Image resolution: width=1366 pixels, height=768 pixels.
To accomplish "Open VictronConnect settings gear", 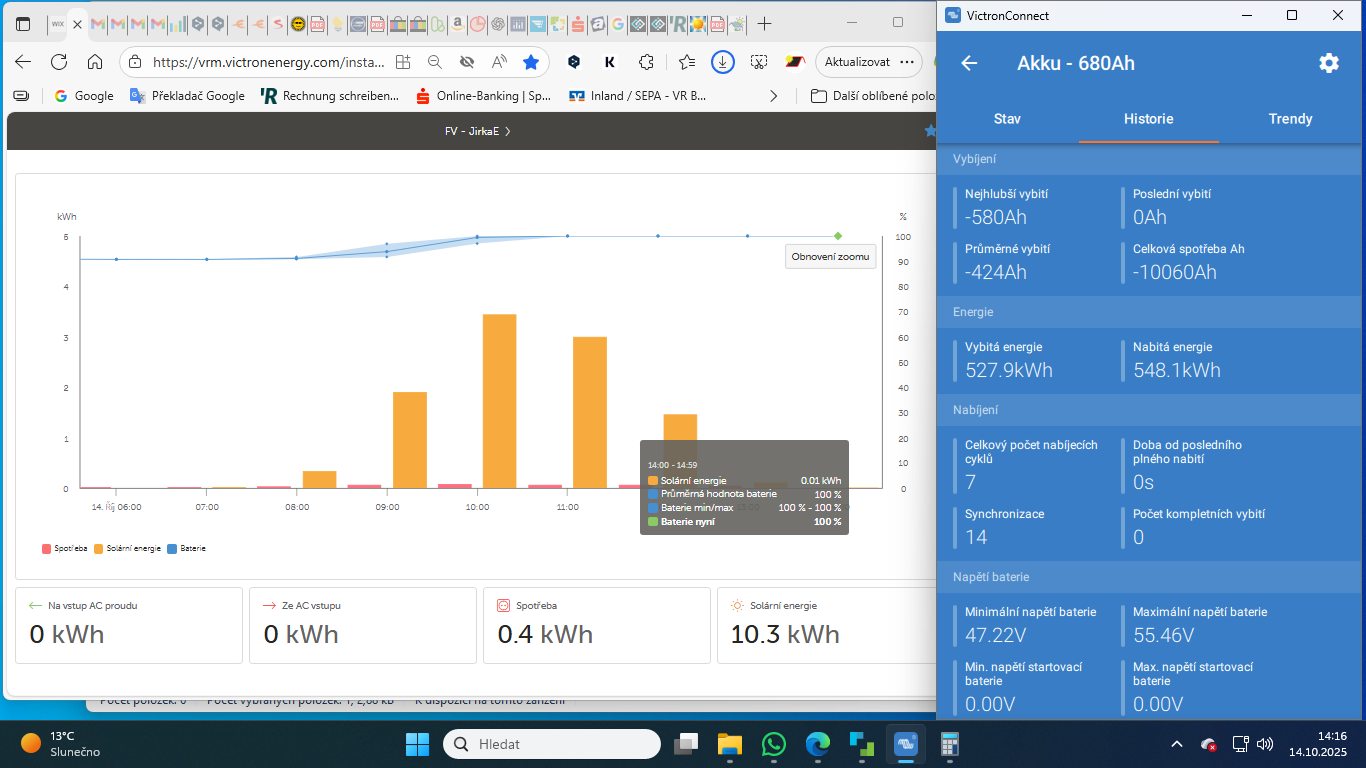I will coord(1328,63).
